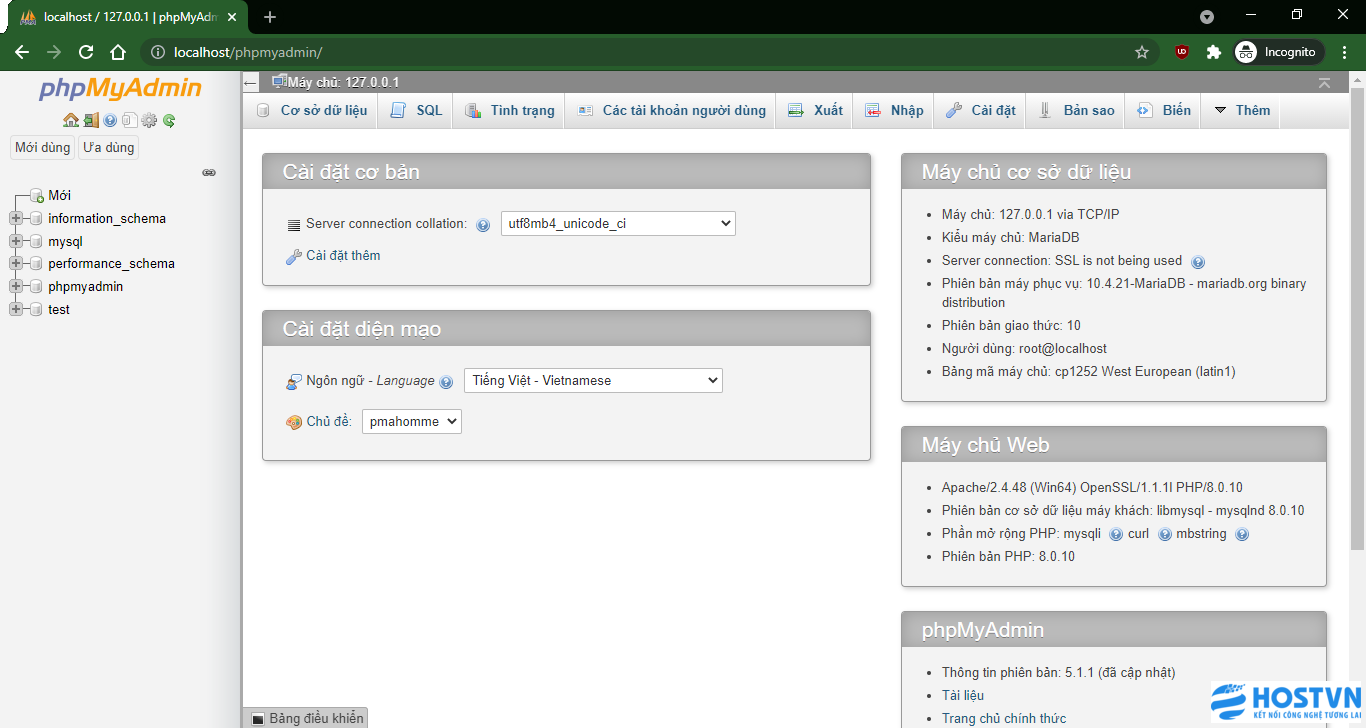This screenshot has height=728, width=1366.
Task: Click the Trang chủ chính thức link
Action: (1004, 719)
